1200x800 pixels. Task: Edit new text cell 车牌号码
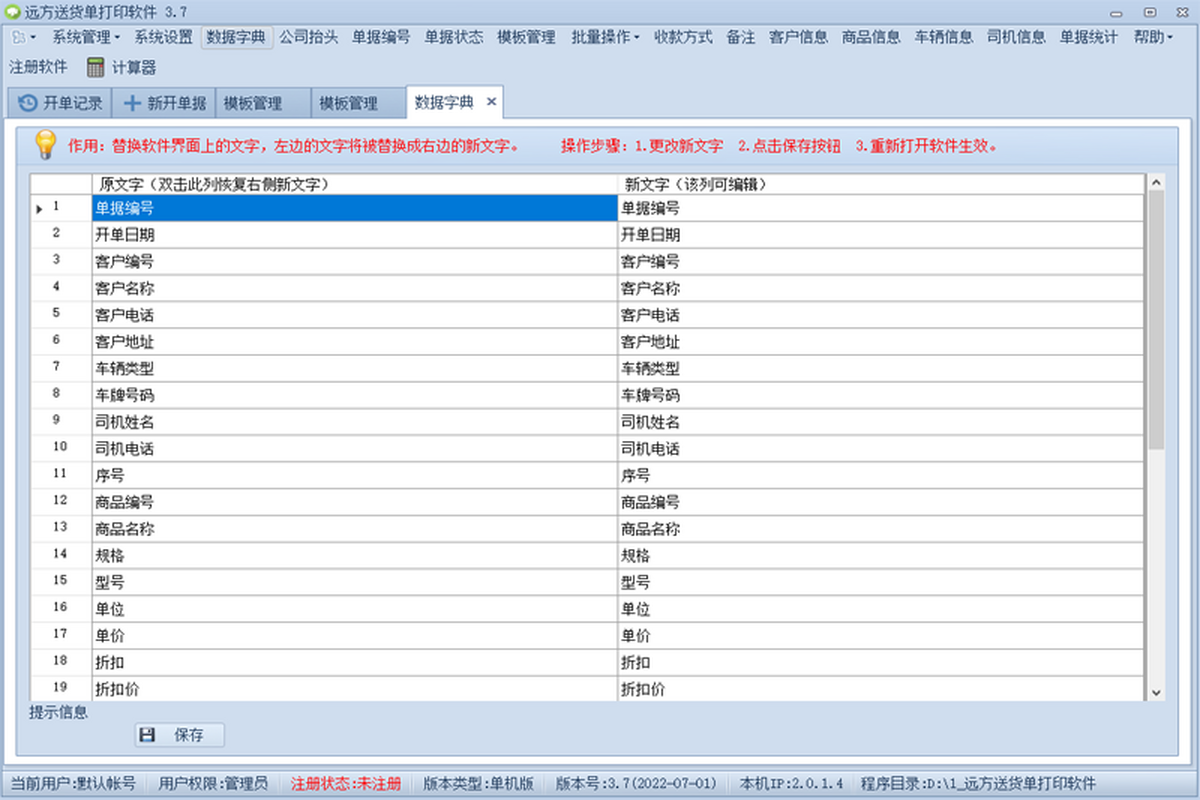[x=881, y=395]
